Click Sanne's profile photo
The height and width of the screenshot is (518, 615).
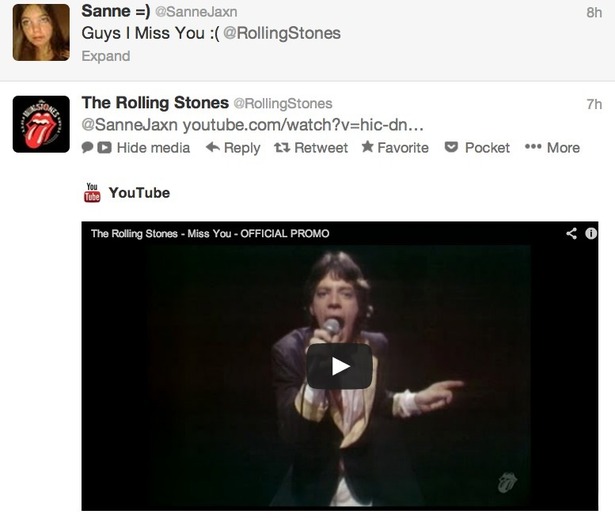coord(41,32)
